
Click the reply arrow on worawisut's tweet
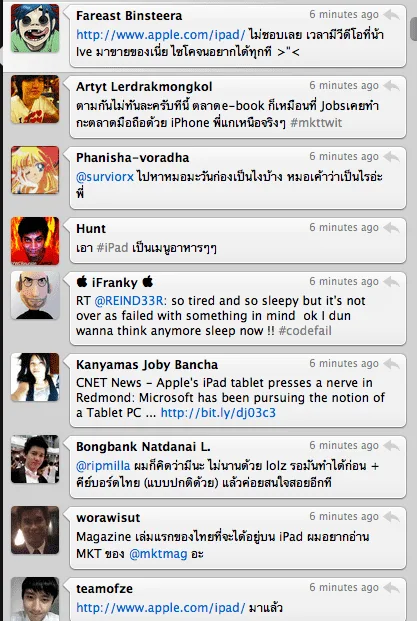click(391, 517)
